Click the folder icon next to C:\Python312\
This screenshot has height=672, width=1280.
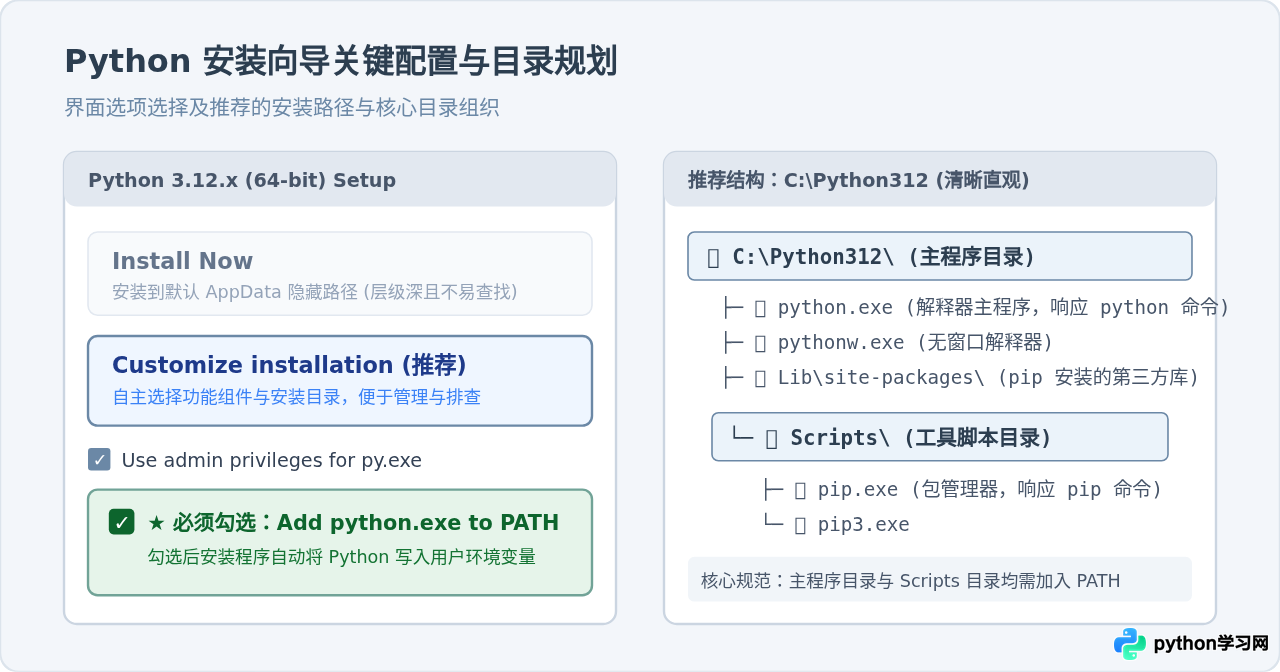pyautogui.click(x=713, y=257)
